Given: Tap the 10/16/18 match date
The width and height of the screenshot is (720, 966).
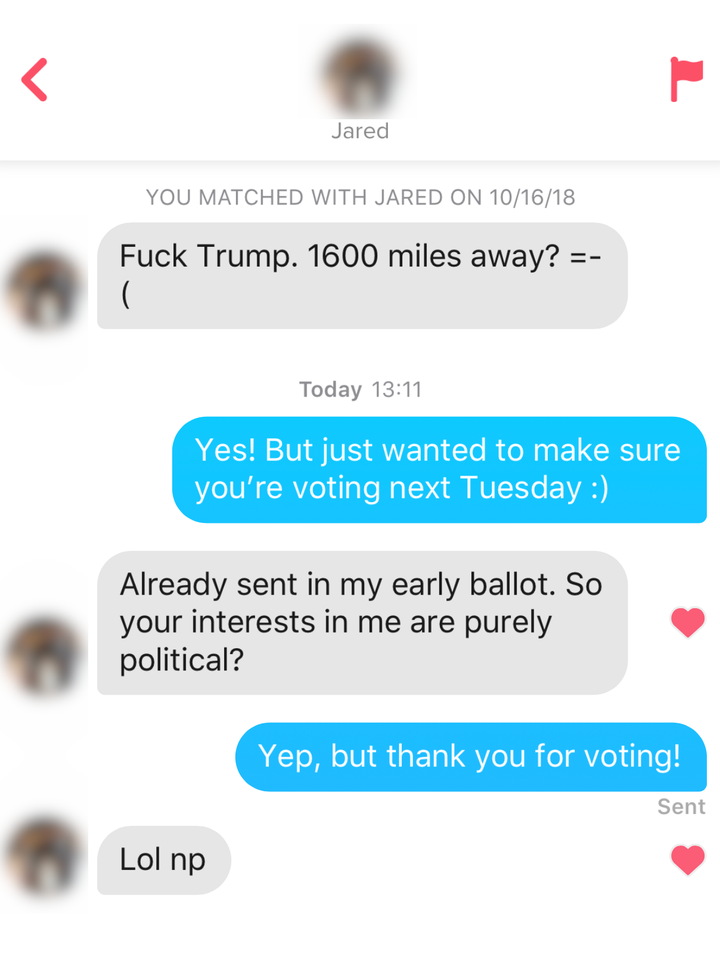Looking at the screenshot, I should coord(532,197).
